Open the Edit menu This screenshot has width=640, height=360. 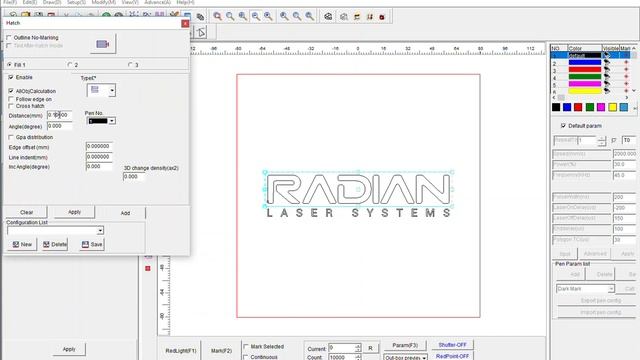(x=30, y=2)
